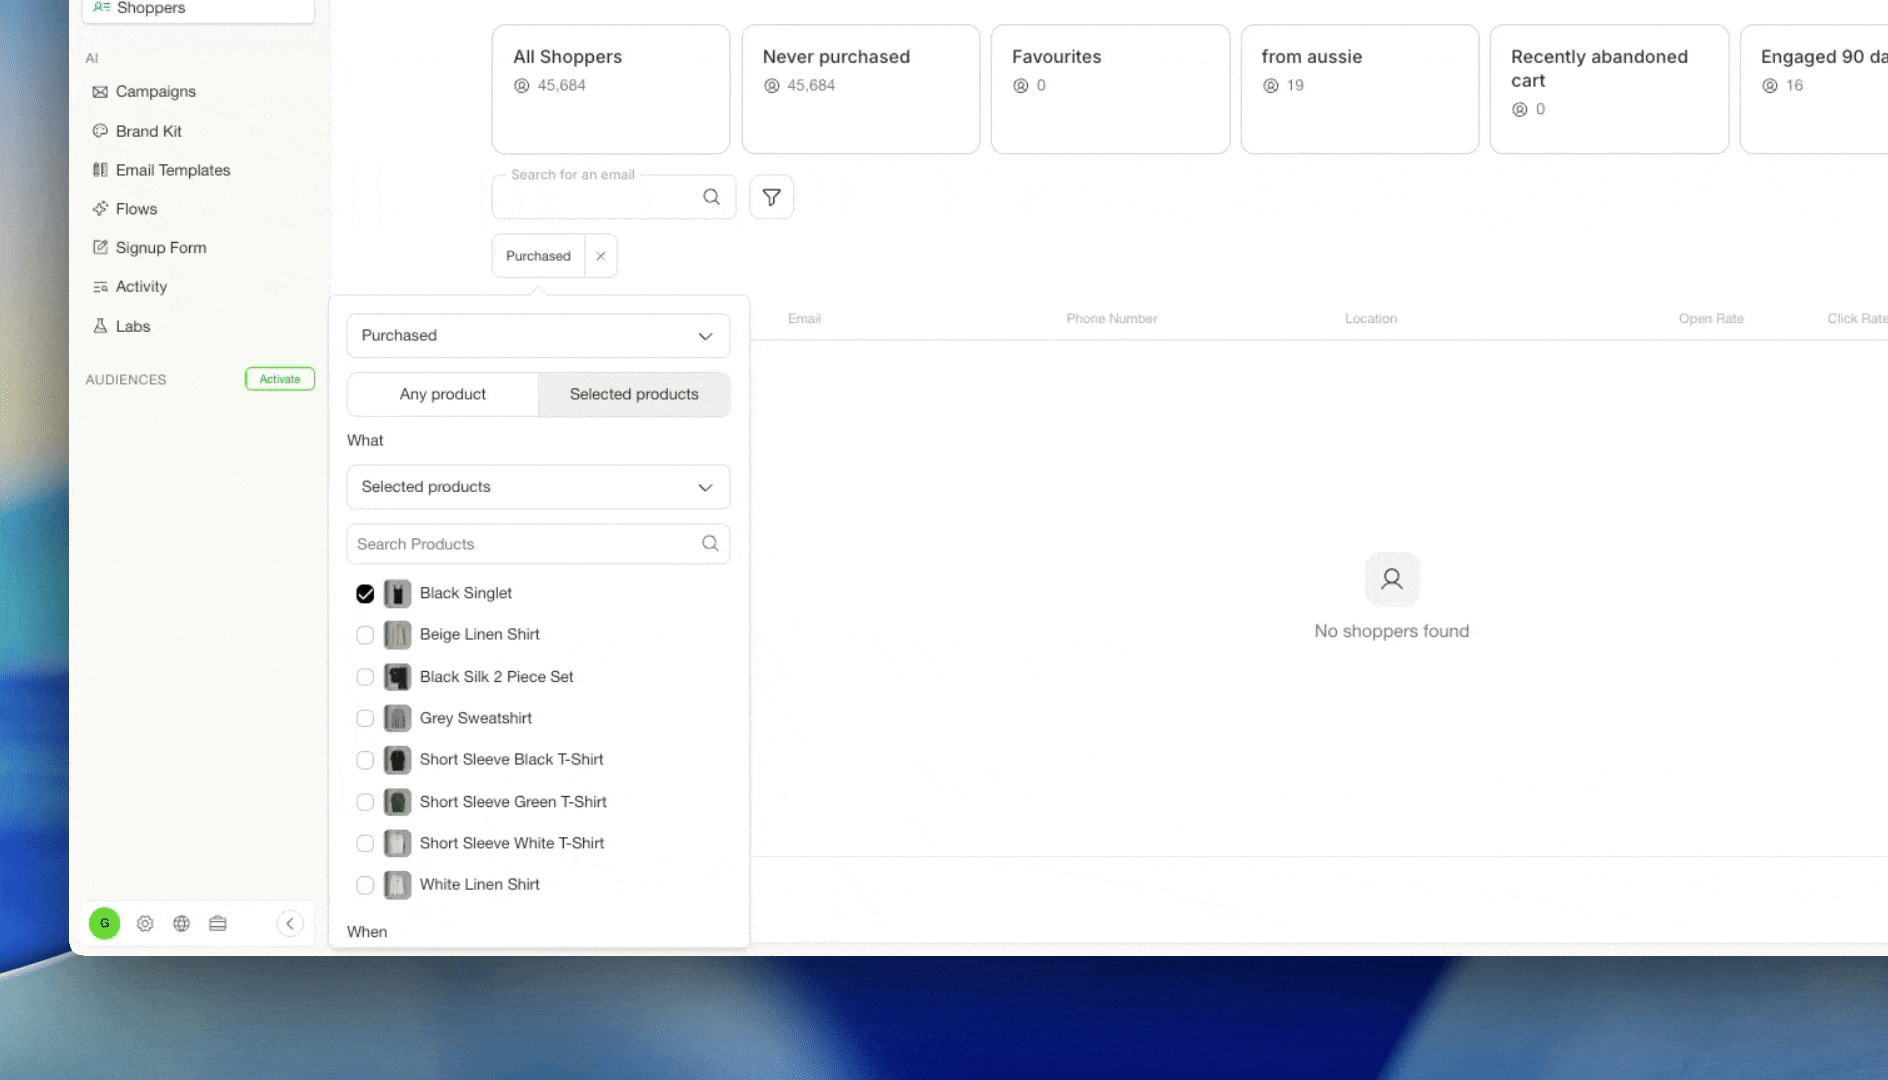Viewport: 1888px width, 1080px height.
Task: Check Short Sleeve White T-Shirt checkbox
Action: click(365, 843)
